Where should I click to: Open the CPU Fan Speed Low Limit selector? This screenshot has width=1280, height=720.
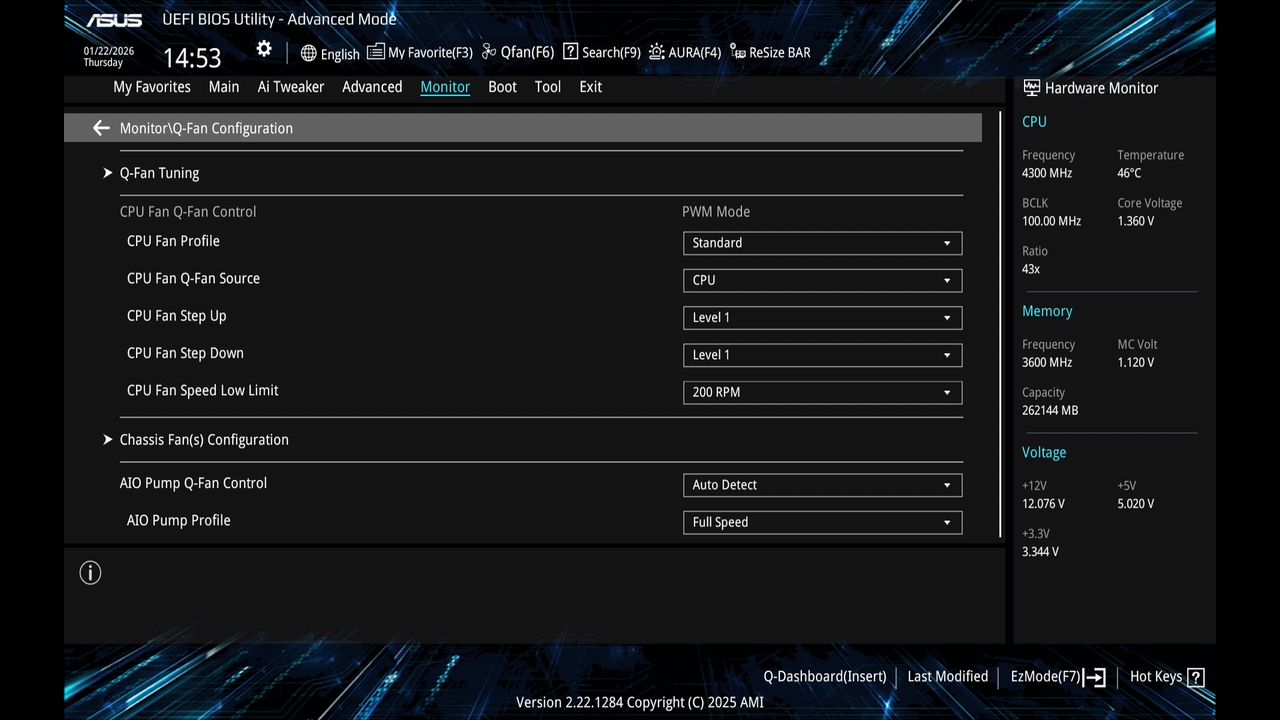[x=822, y=392]
